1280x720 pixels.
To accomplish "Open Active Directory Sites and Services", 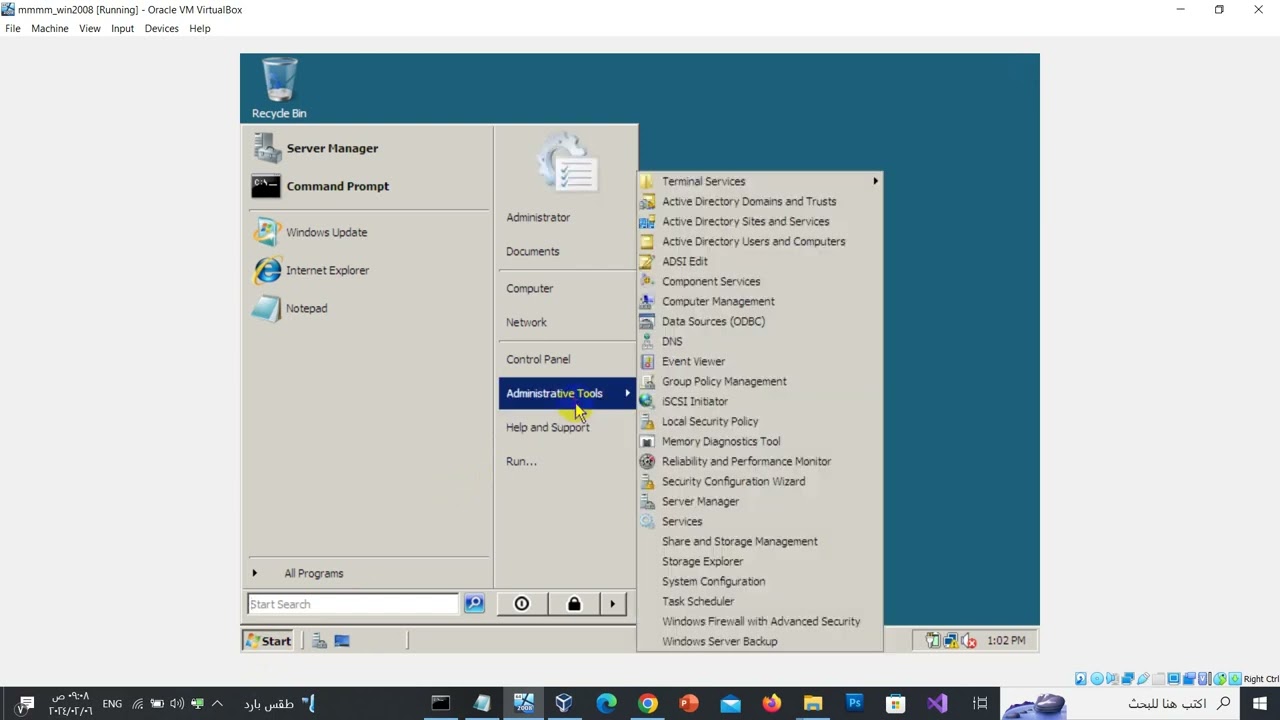I will tap(760, 221).
